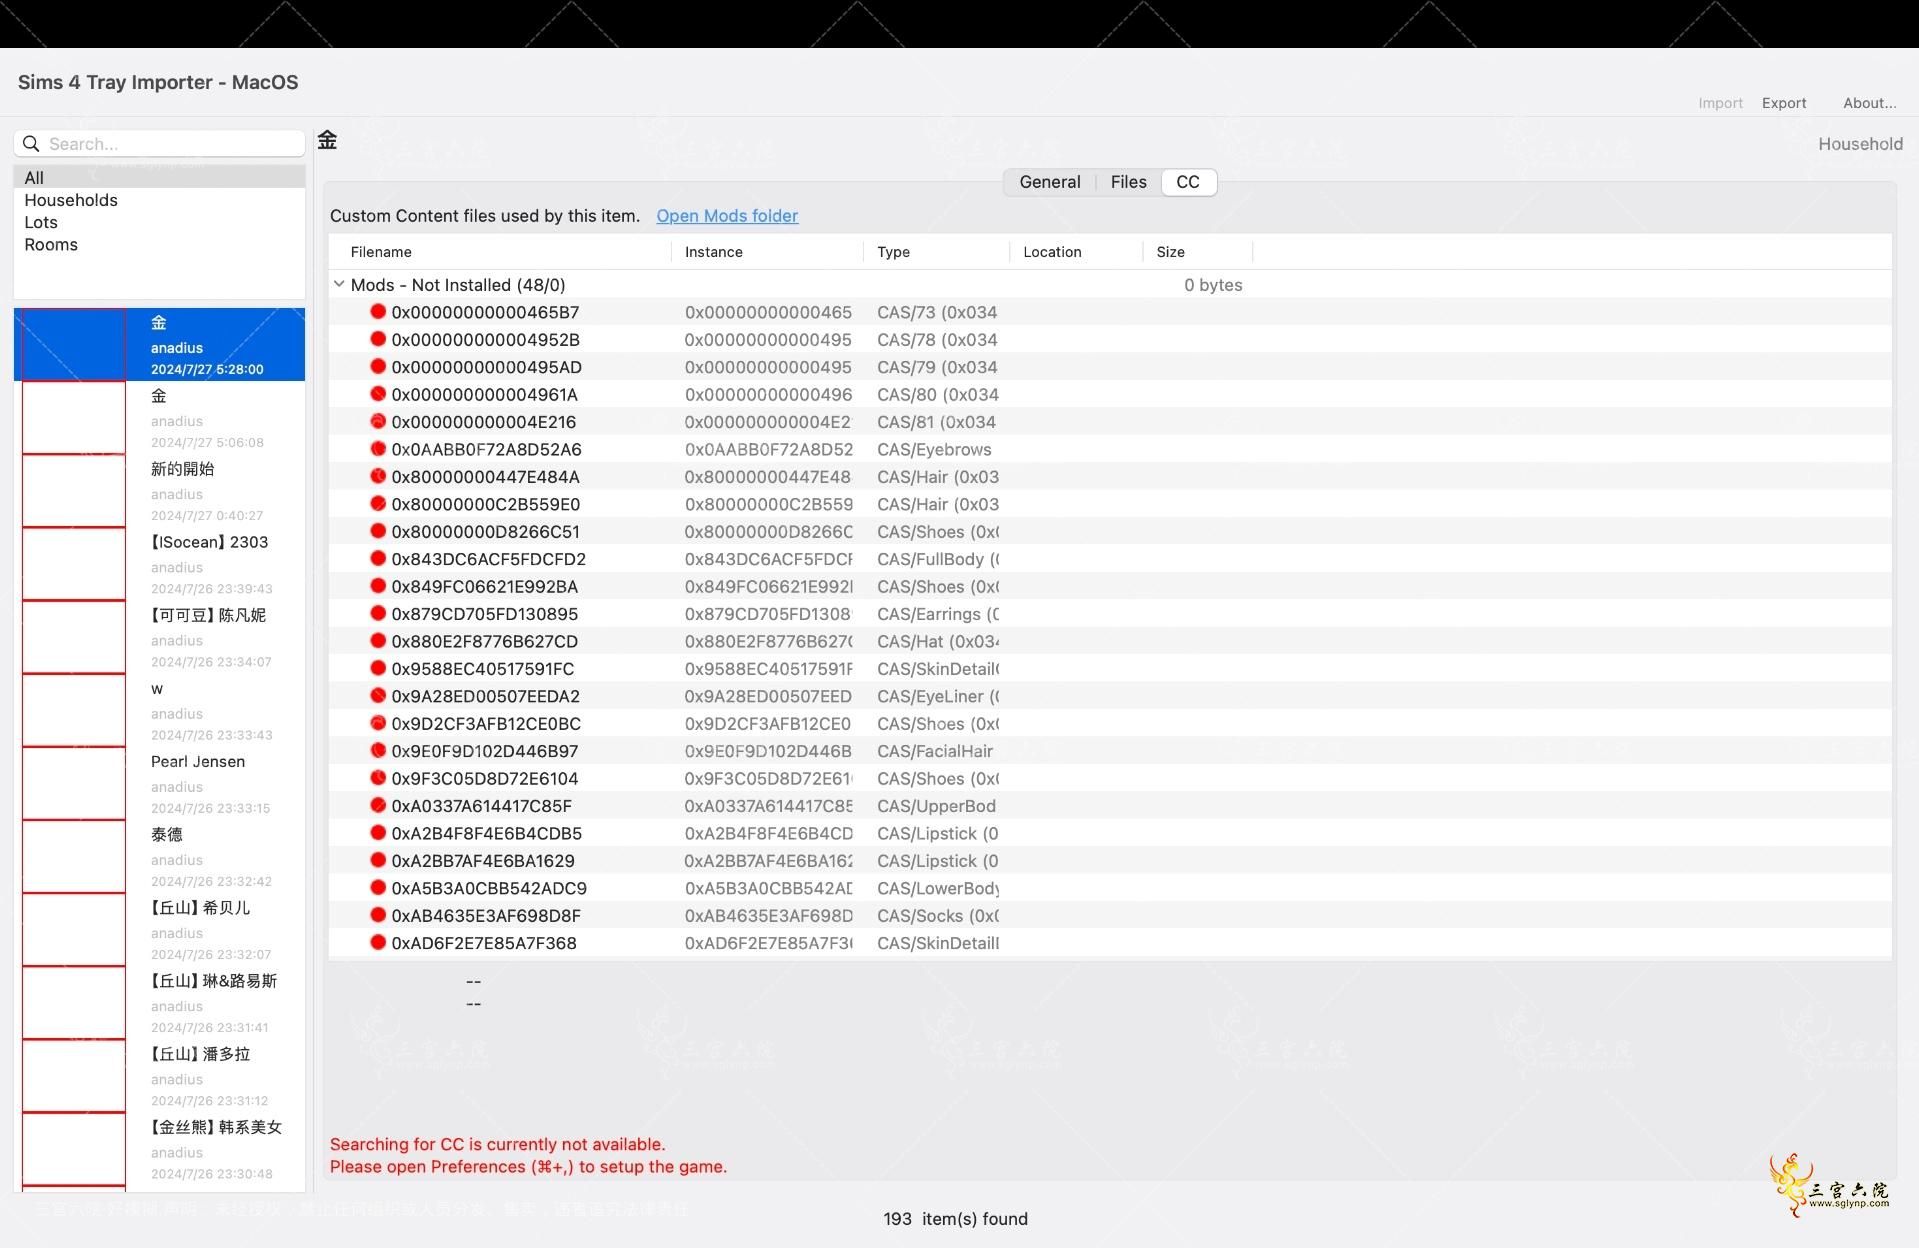Select the 【可可豆】陈凡妮 item
The width and height of the screenshot is (1919, 1248).
[159, 637]
